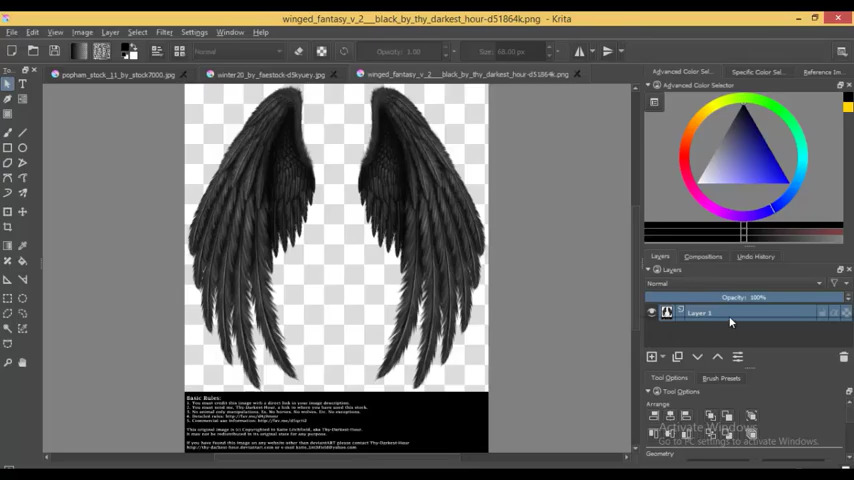Switch to the Undo History tab

coord(755,256)
